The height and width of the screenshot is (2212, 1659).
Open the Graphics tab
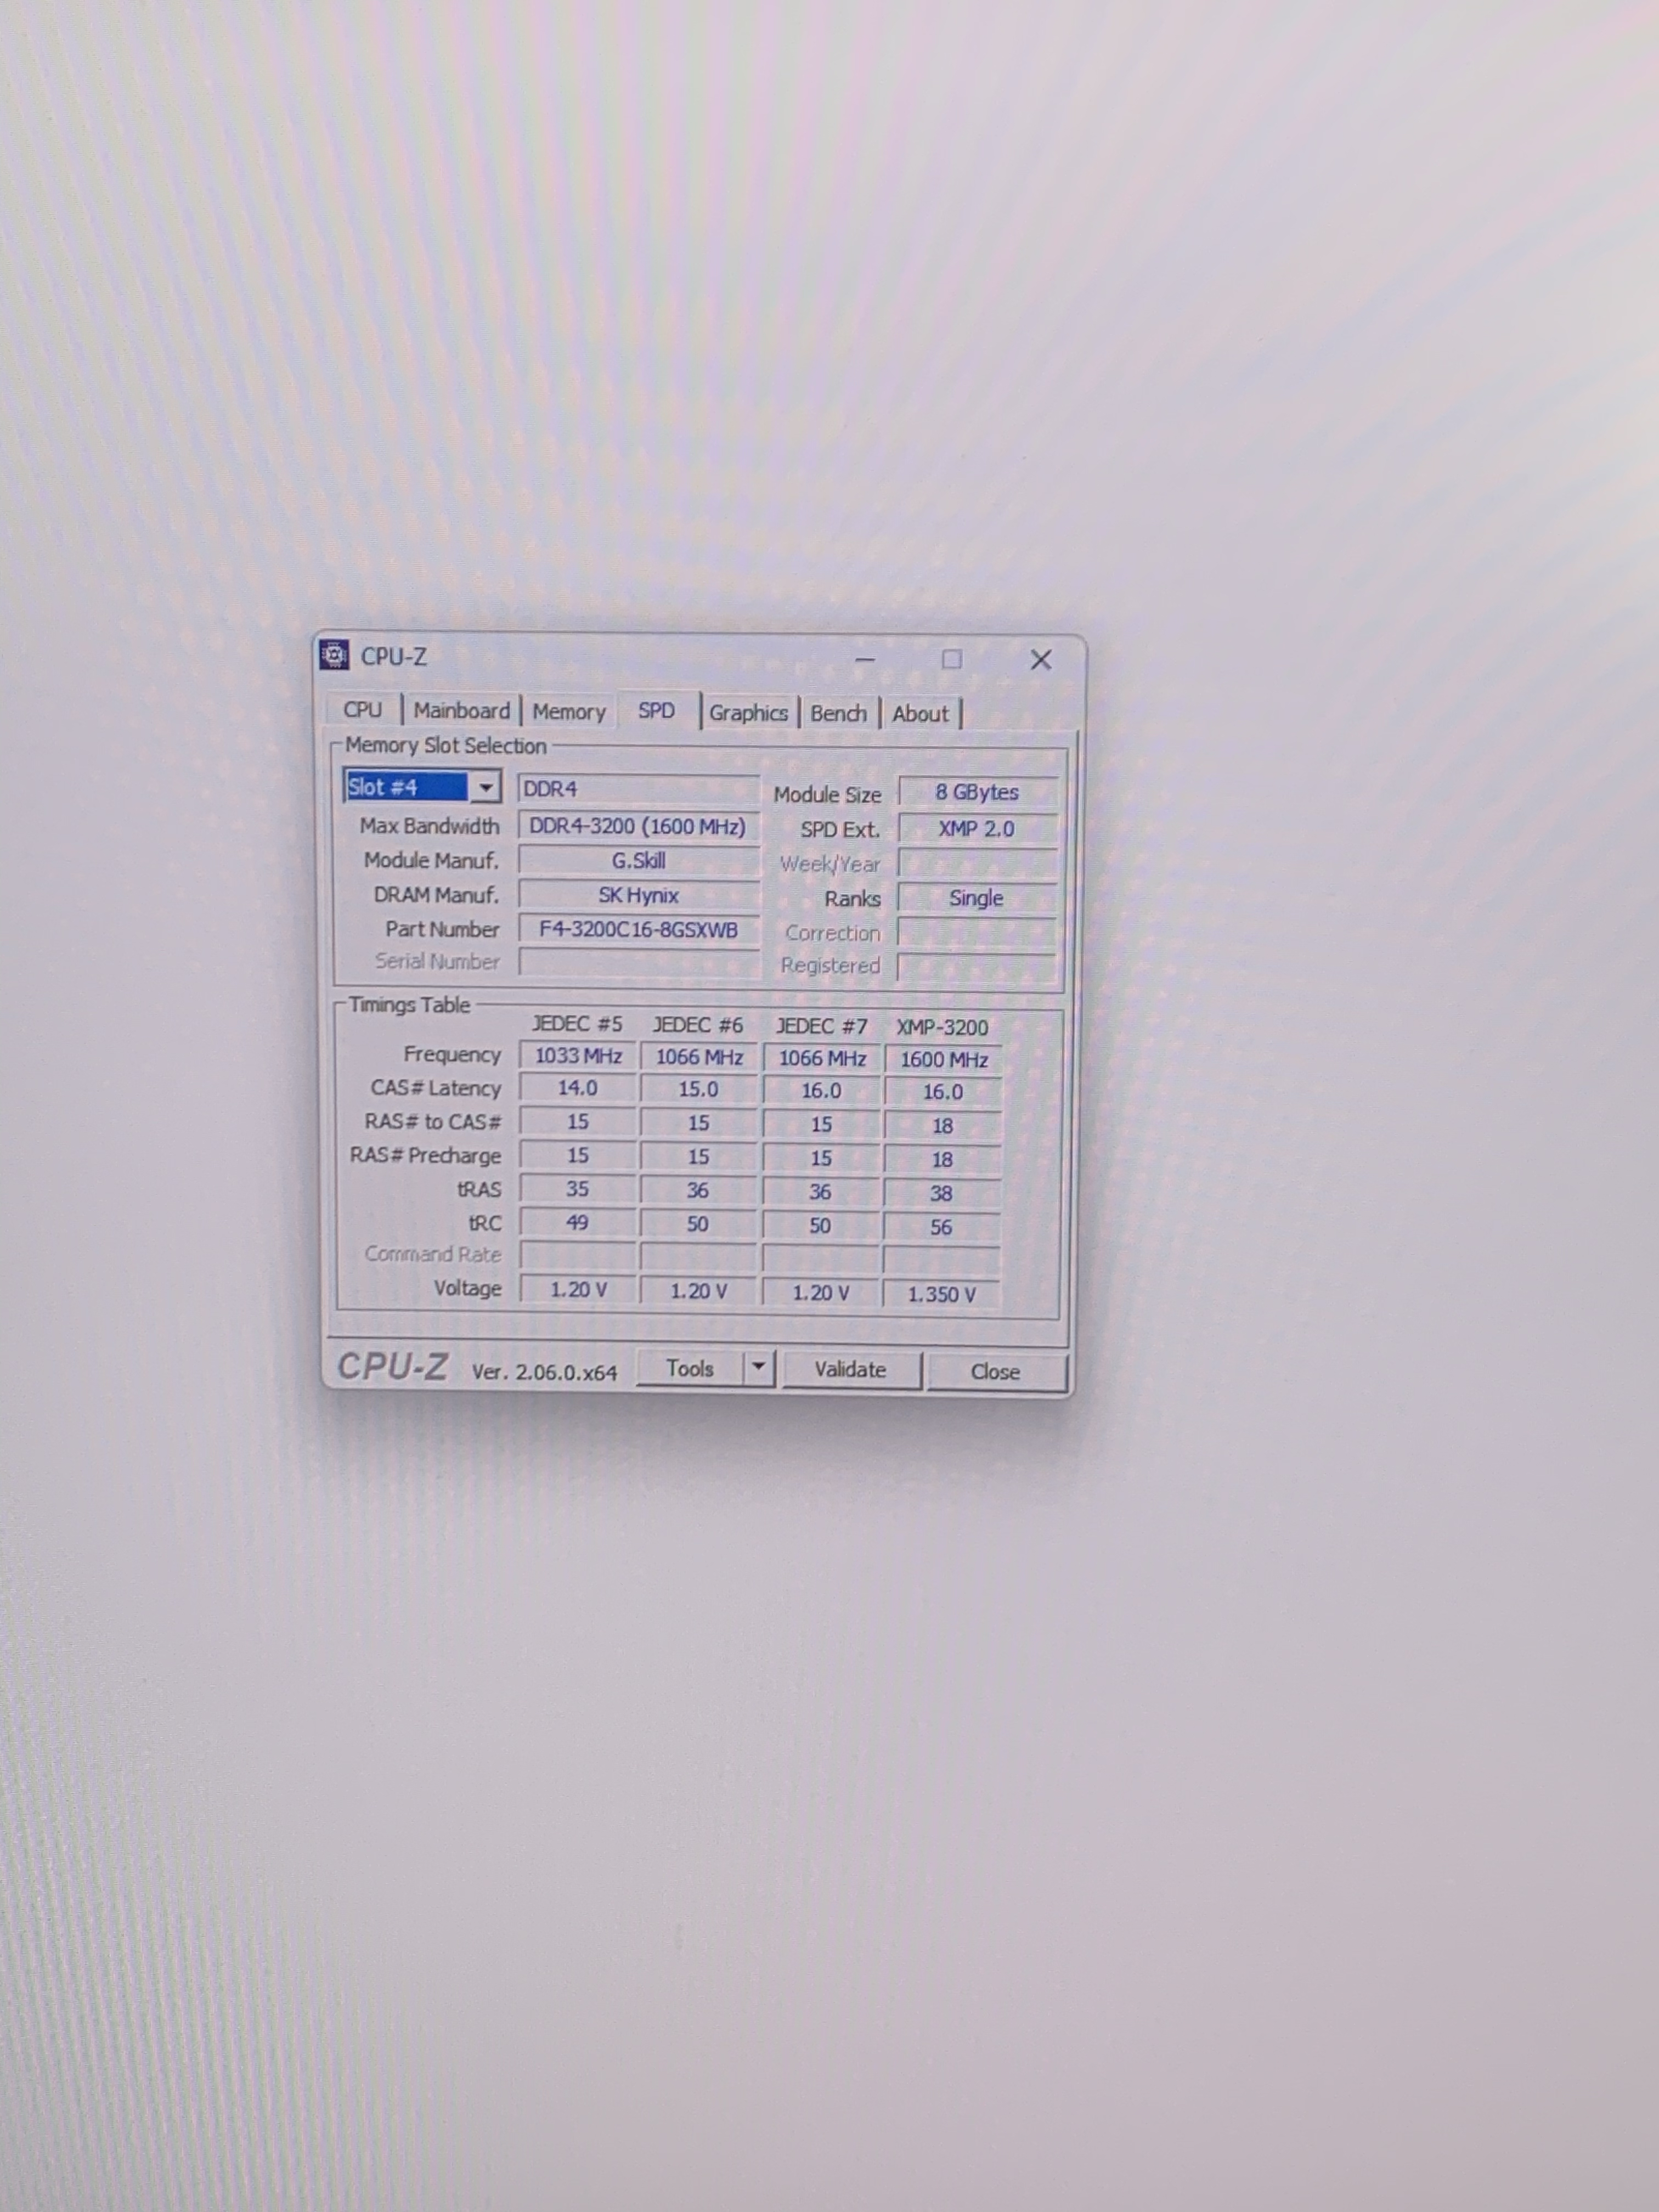pos(748,713)
